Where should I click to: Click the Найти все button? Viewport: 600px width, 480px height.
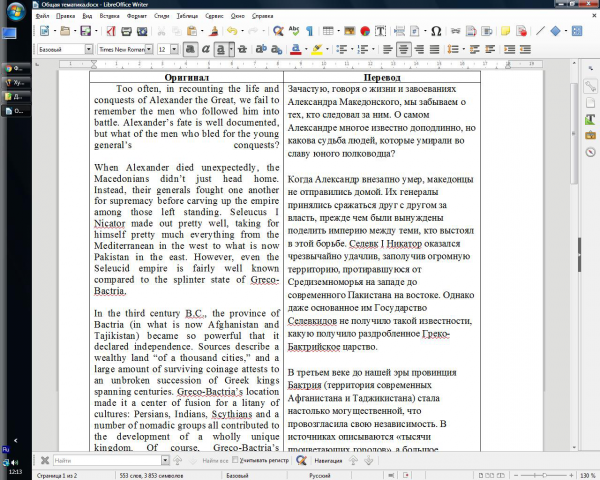(215, 460)
